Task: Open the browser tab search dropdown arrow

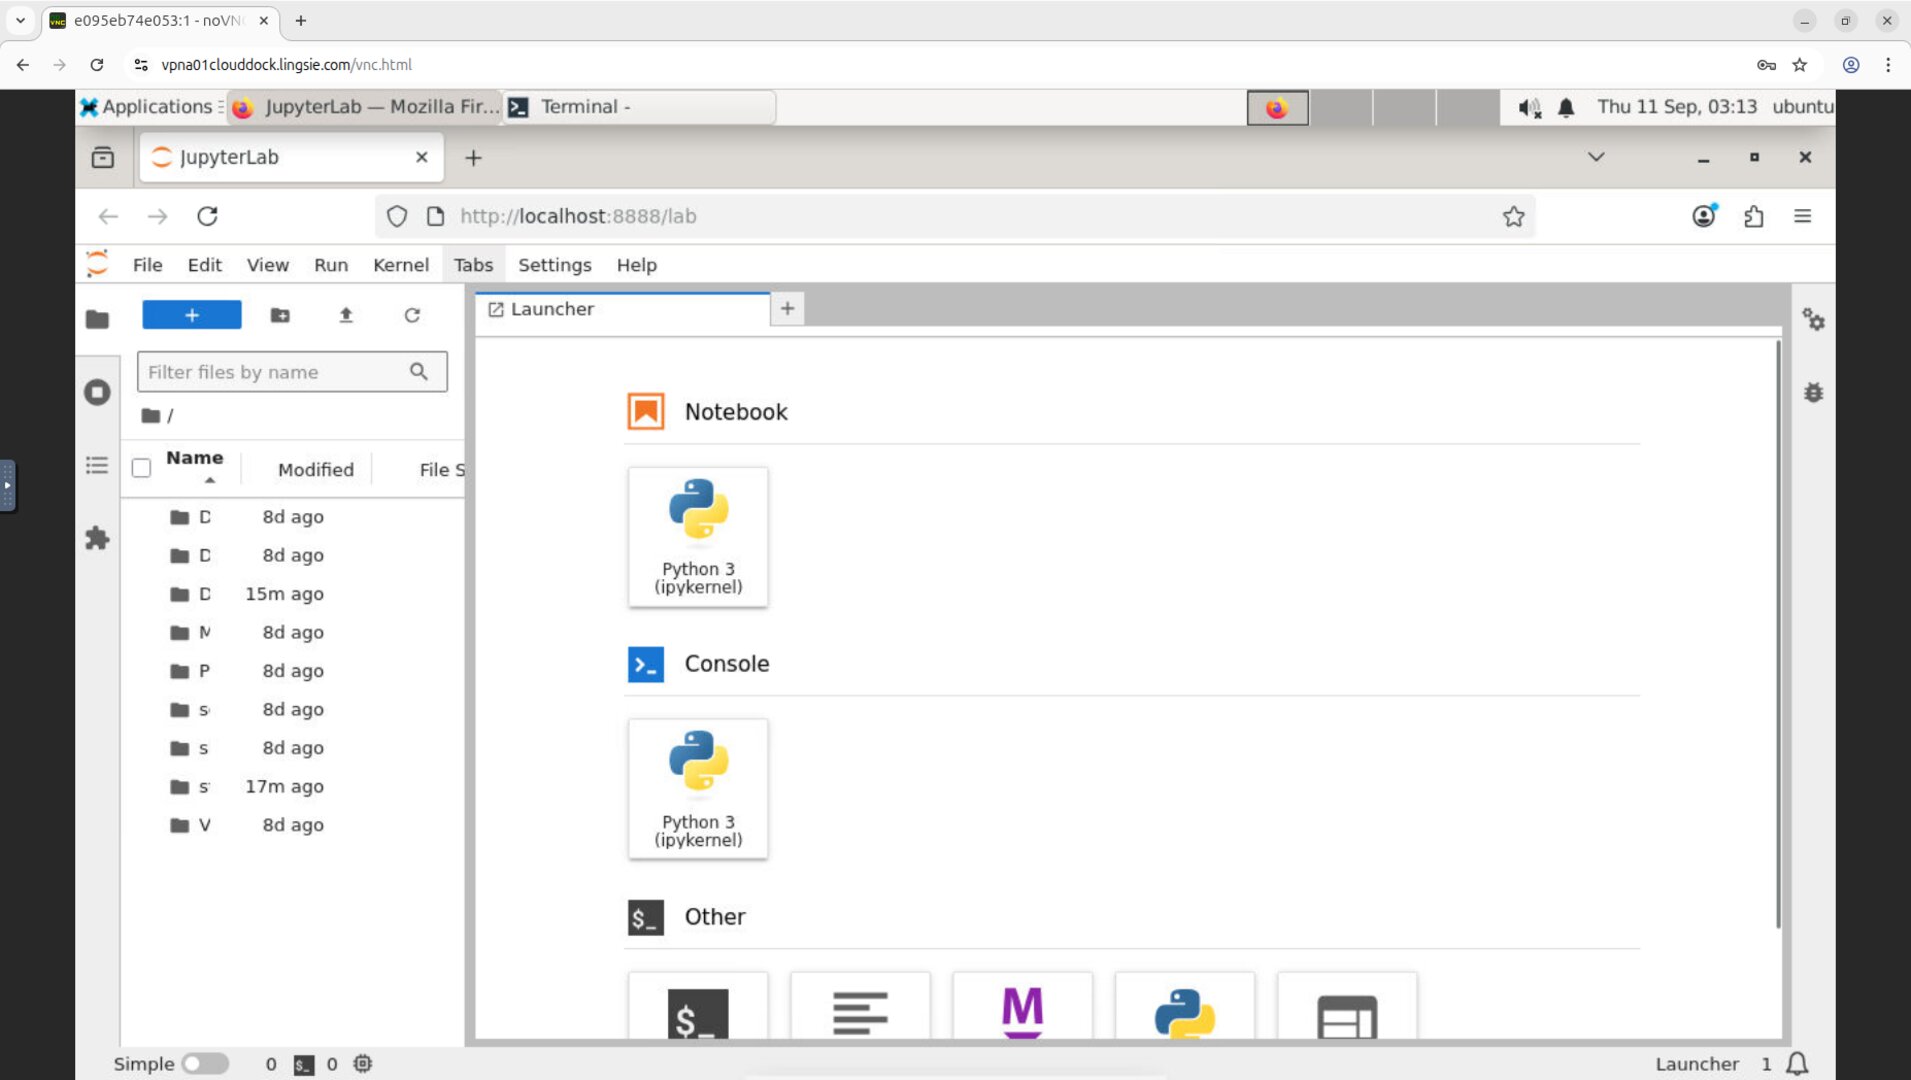Action: (20, 20)
